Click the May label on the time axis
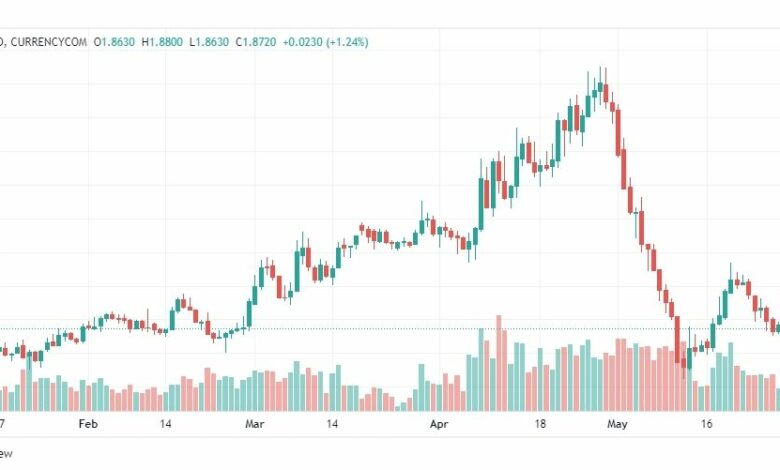Viewport: 780px width, 470px height. pyautogui.click(x=617, y=424)
